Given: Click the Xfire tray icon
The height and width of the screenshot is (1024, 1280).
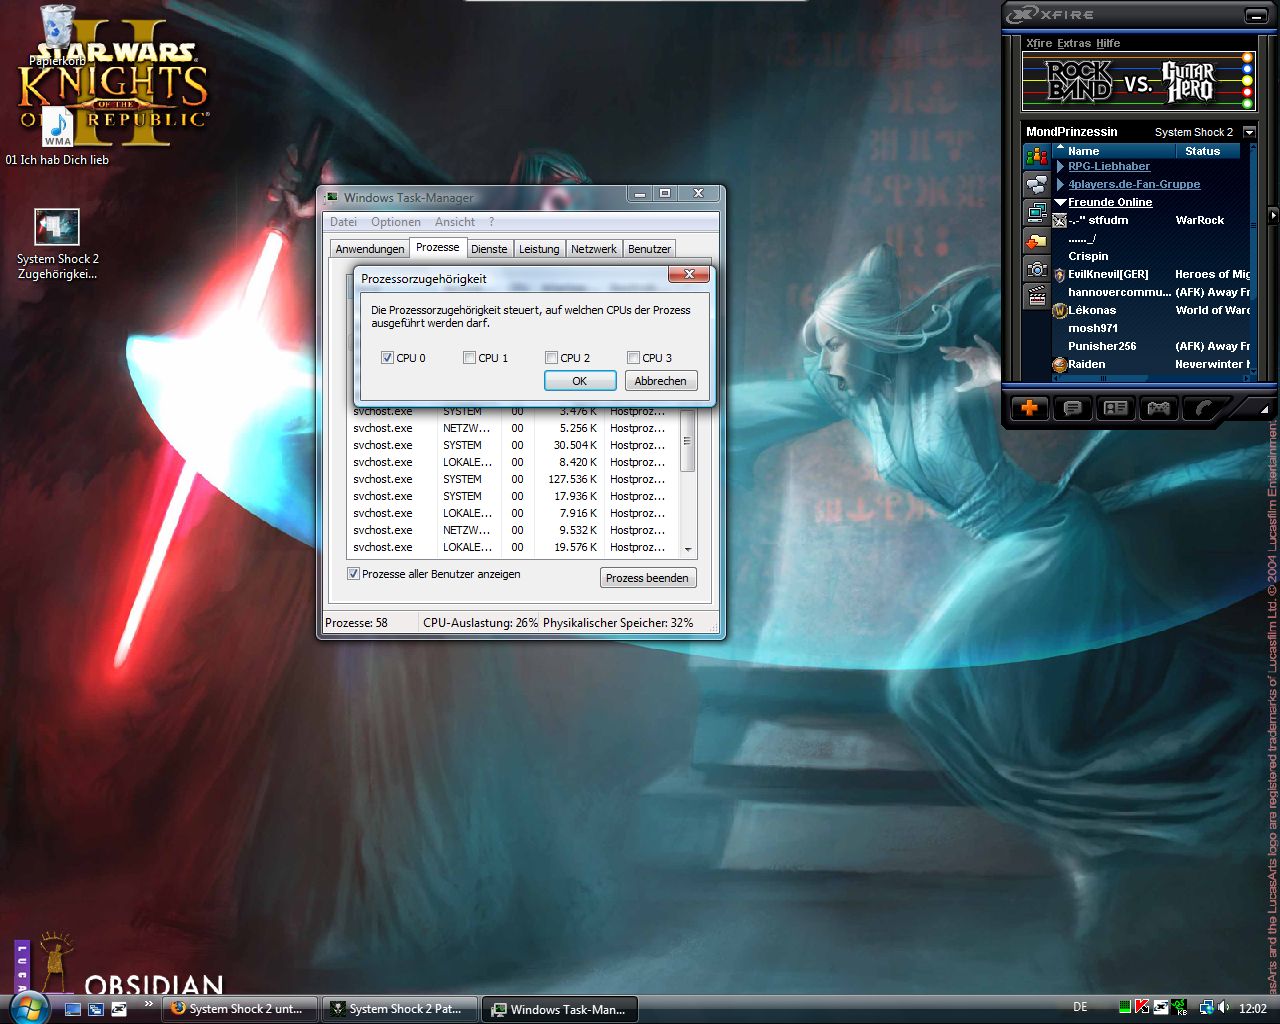Looking at the screenshot, I should click(1161, 1008).
